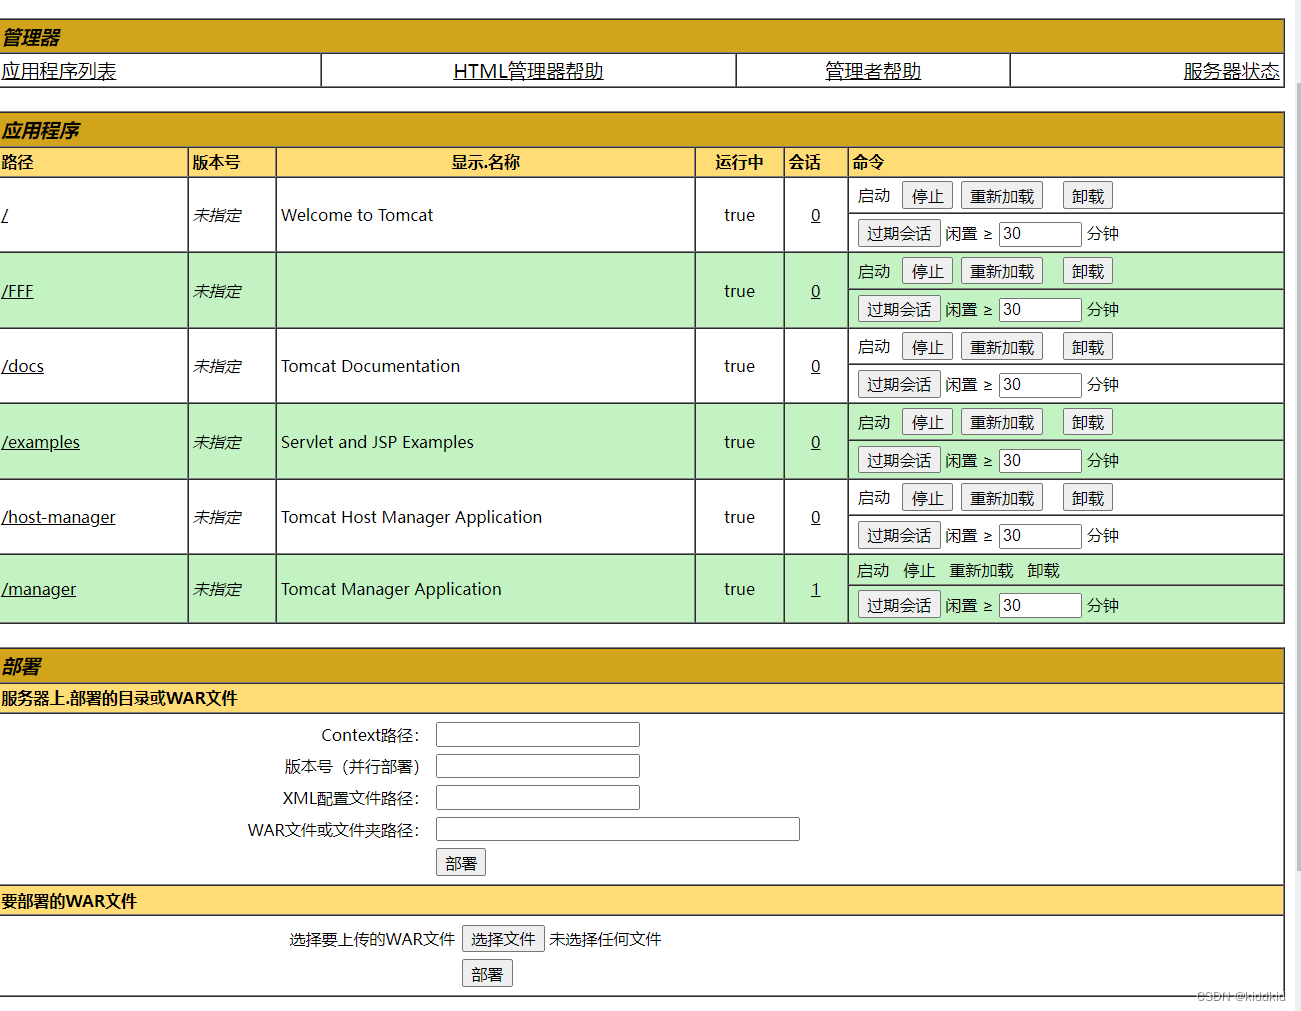This screenshot has height=1011, width=1301.
Task: Focus the WAR文件或文件夹路径 input field
Action: tap(618, 829)
